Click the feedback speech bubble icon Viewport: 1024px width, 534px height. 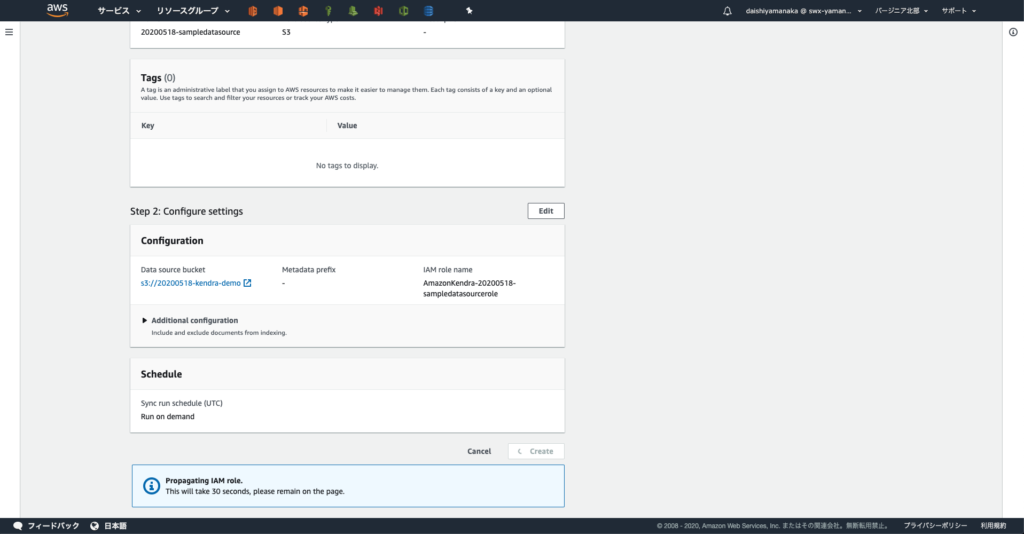(17, 525)
